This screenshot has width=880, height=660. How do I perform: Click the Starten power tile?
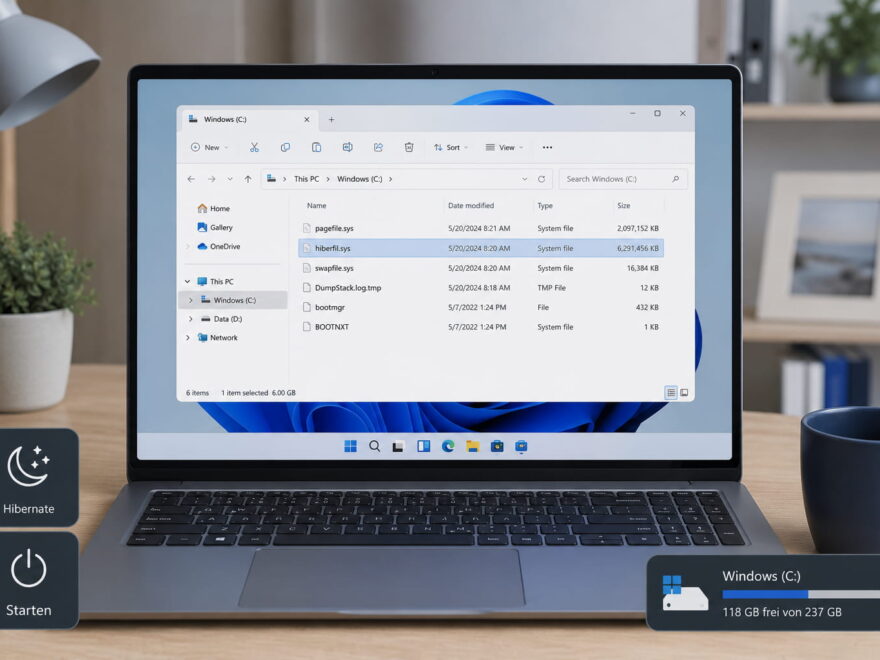click(38, 581)
